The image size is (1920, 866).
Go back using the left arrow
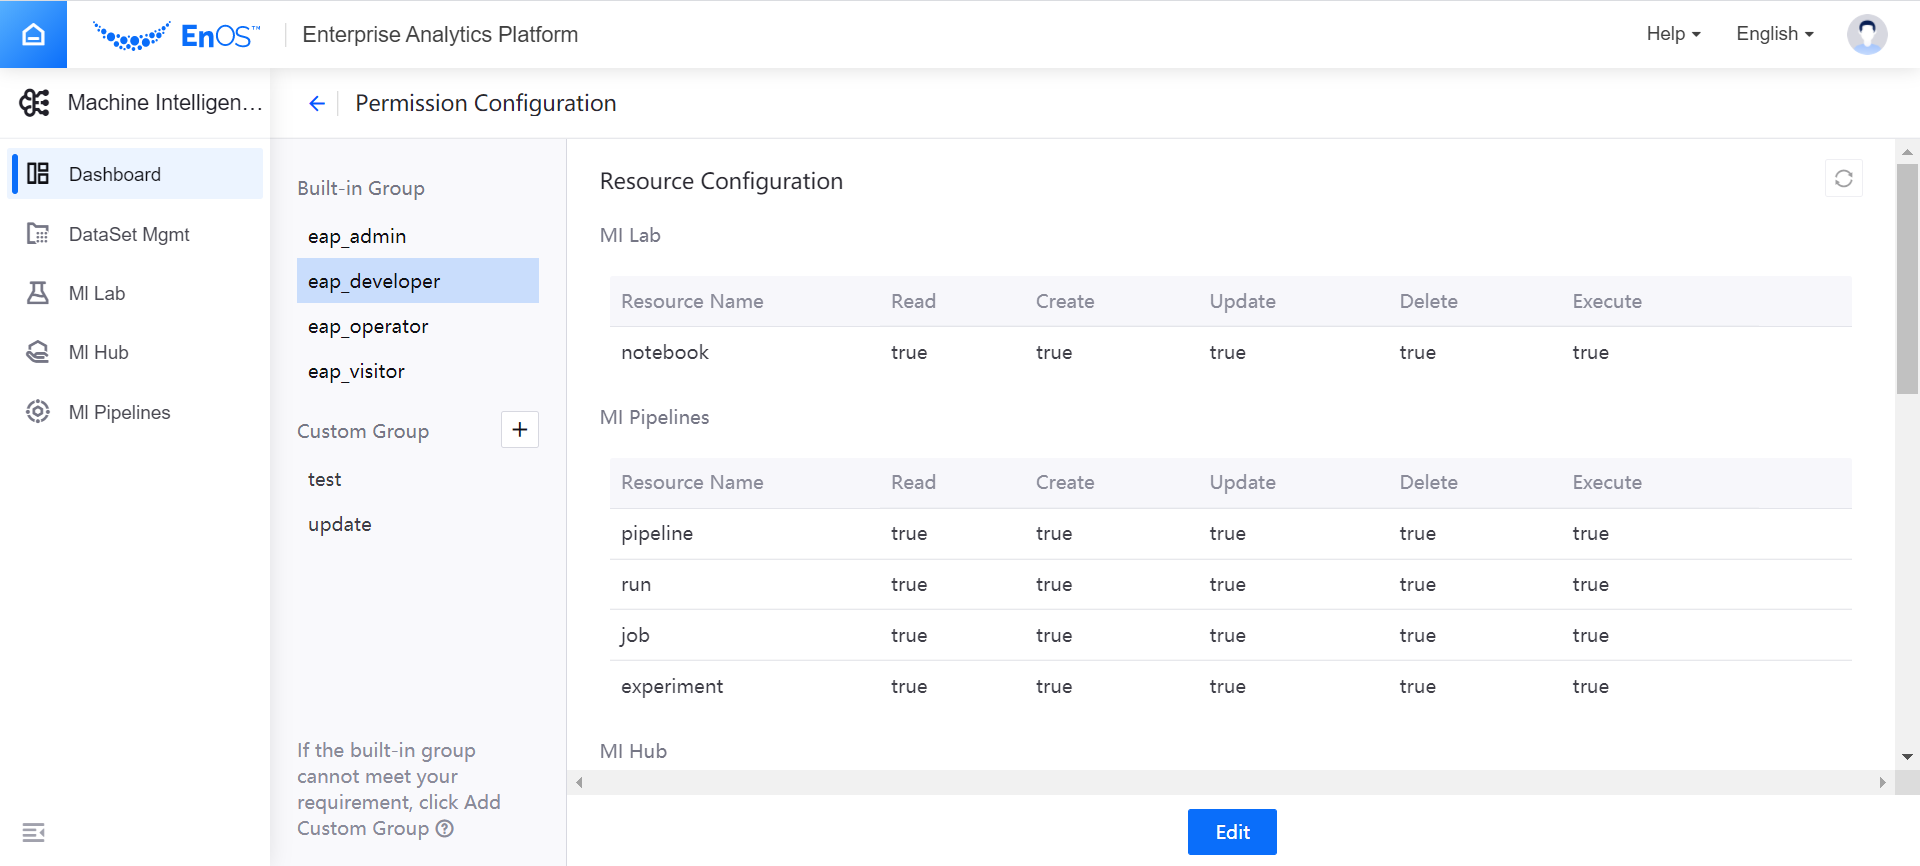pos(317,103)
